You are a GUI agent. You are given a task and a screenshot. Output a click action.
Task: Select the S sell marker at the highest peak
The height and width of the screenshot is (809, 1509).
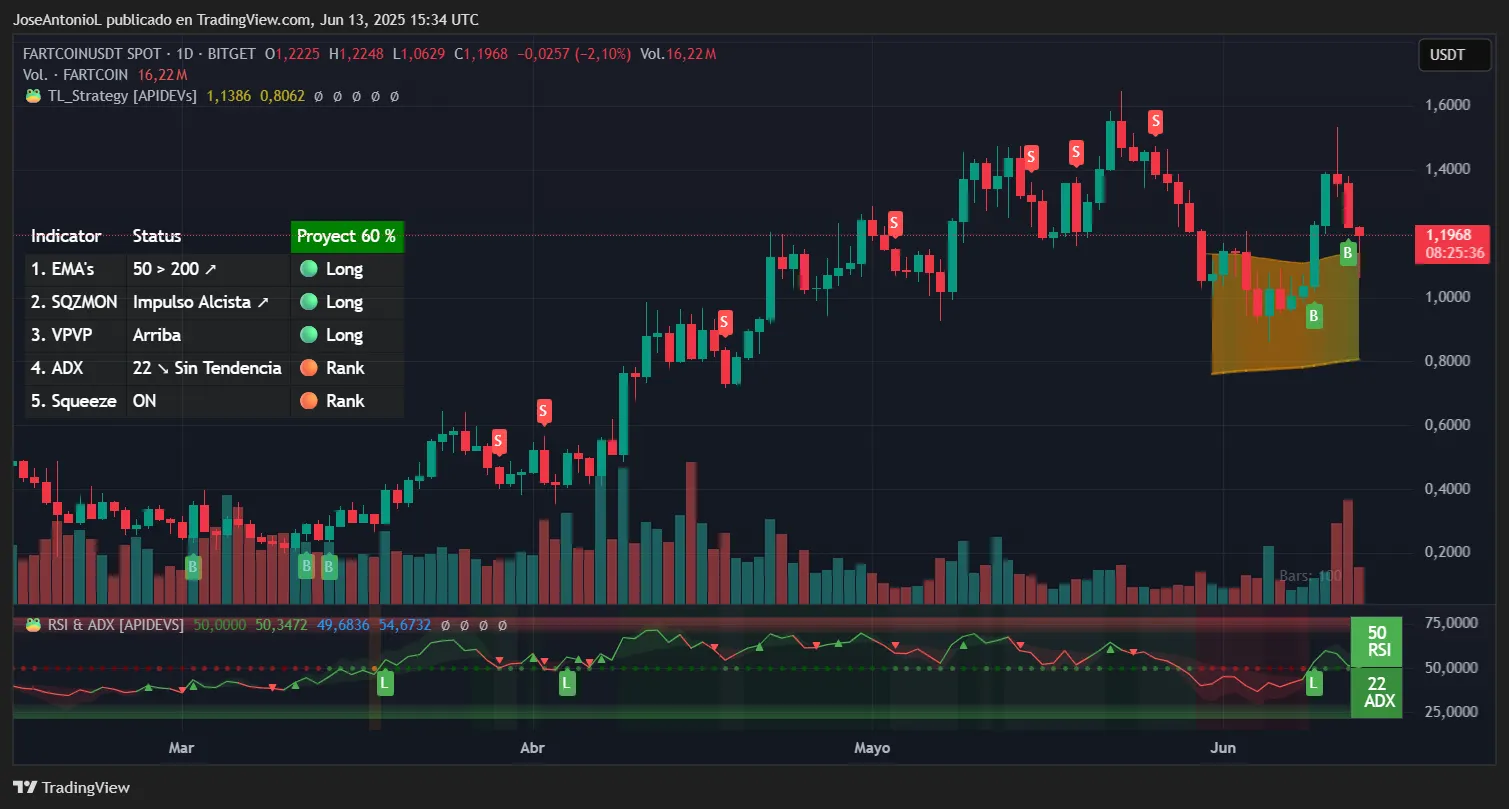[1155, 122]
